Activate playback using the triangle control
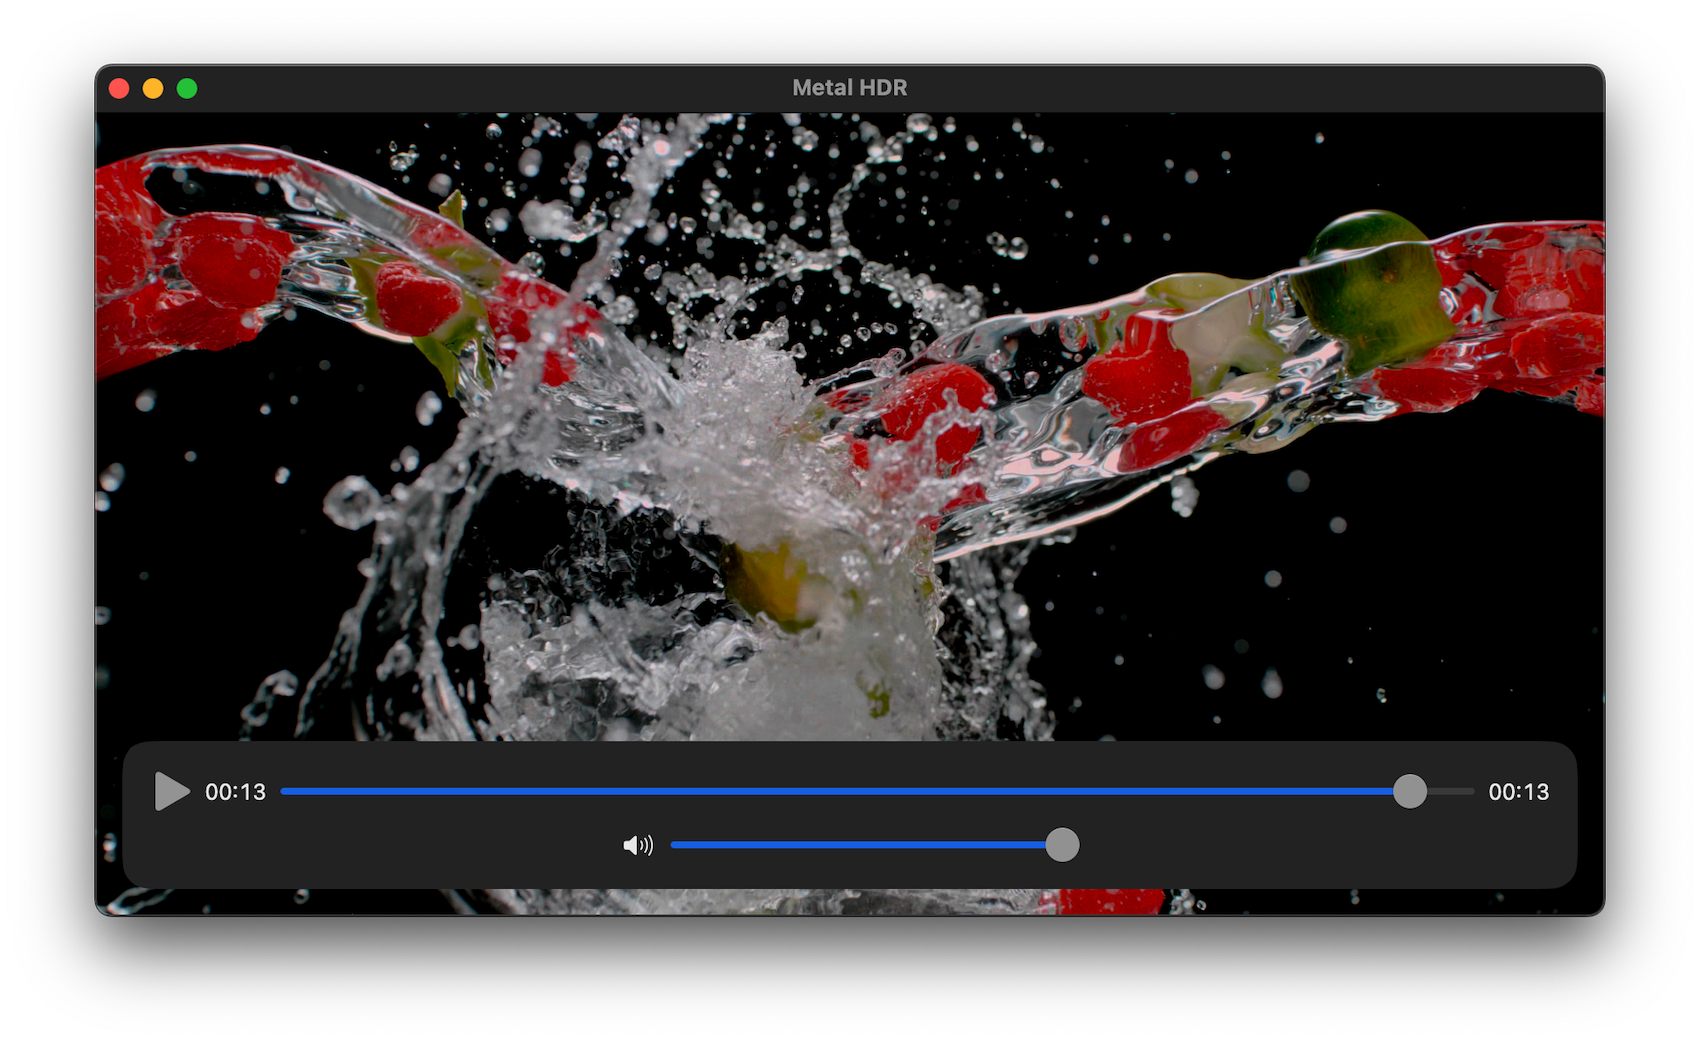The image size is (1700, 1042). coord(170,791)
